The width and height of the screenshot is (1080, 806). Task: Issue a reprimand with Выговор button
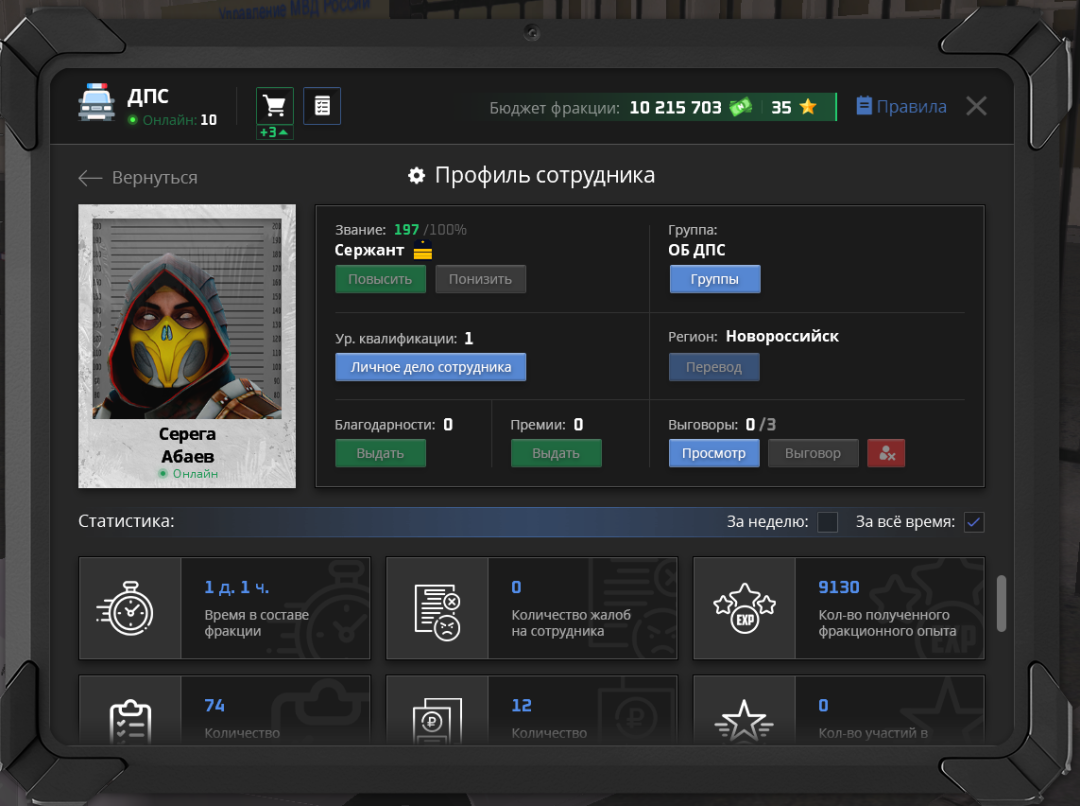[813, 453]
